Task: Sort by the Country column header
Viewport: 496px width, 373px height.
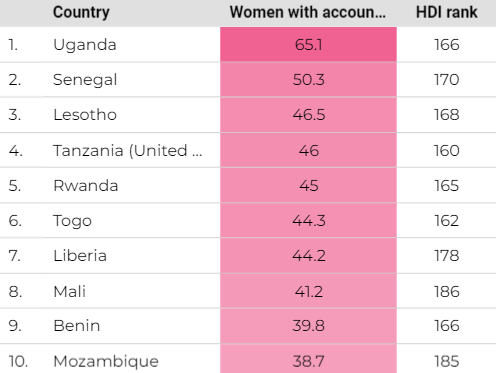Action: coord(81,12)
